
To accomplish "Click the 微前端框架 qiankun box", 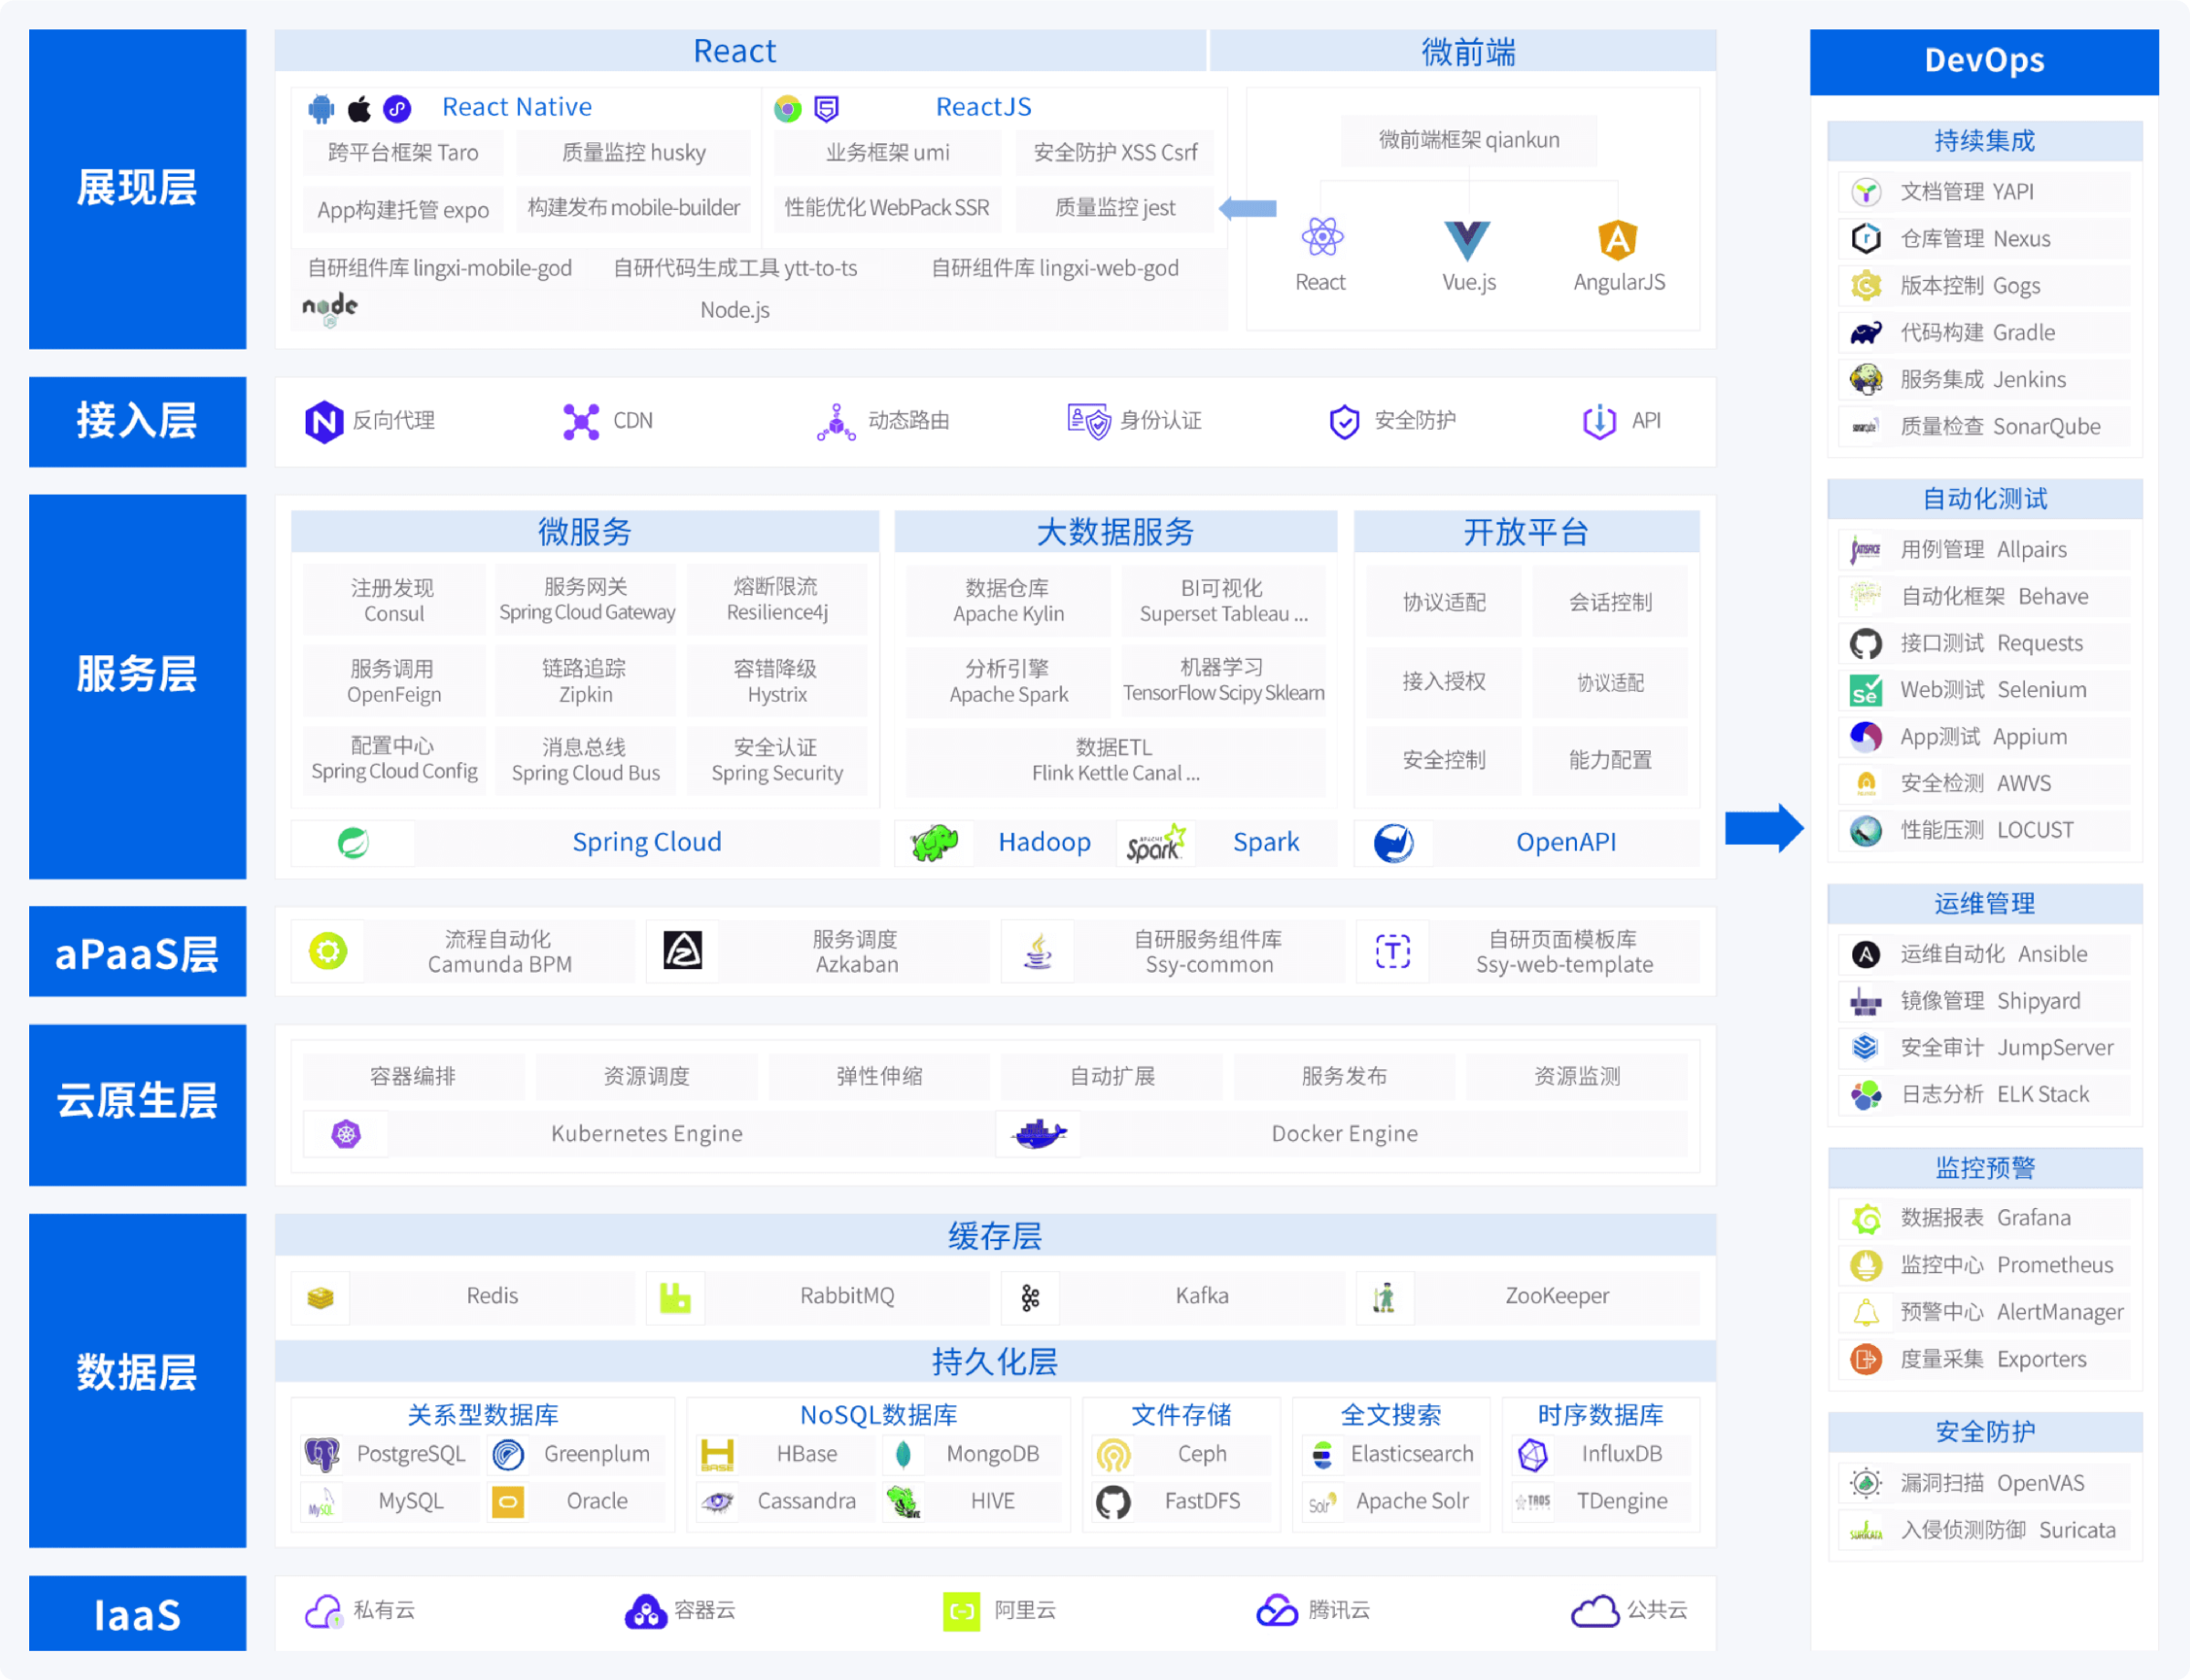I will (1468, 140).
